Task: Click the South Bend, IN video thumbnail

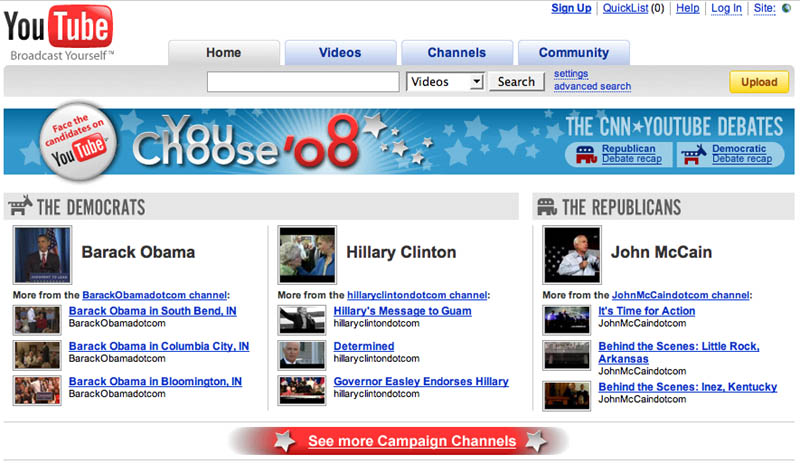Action: pos(37,320)
